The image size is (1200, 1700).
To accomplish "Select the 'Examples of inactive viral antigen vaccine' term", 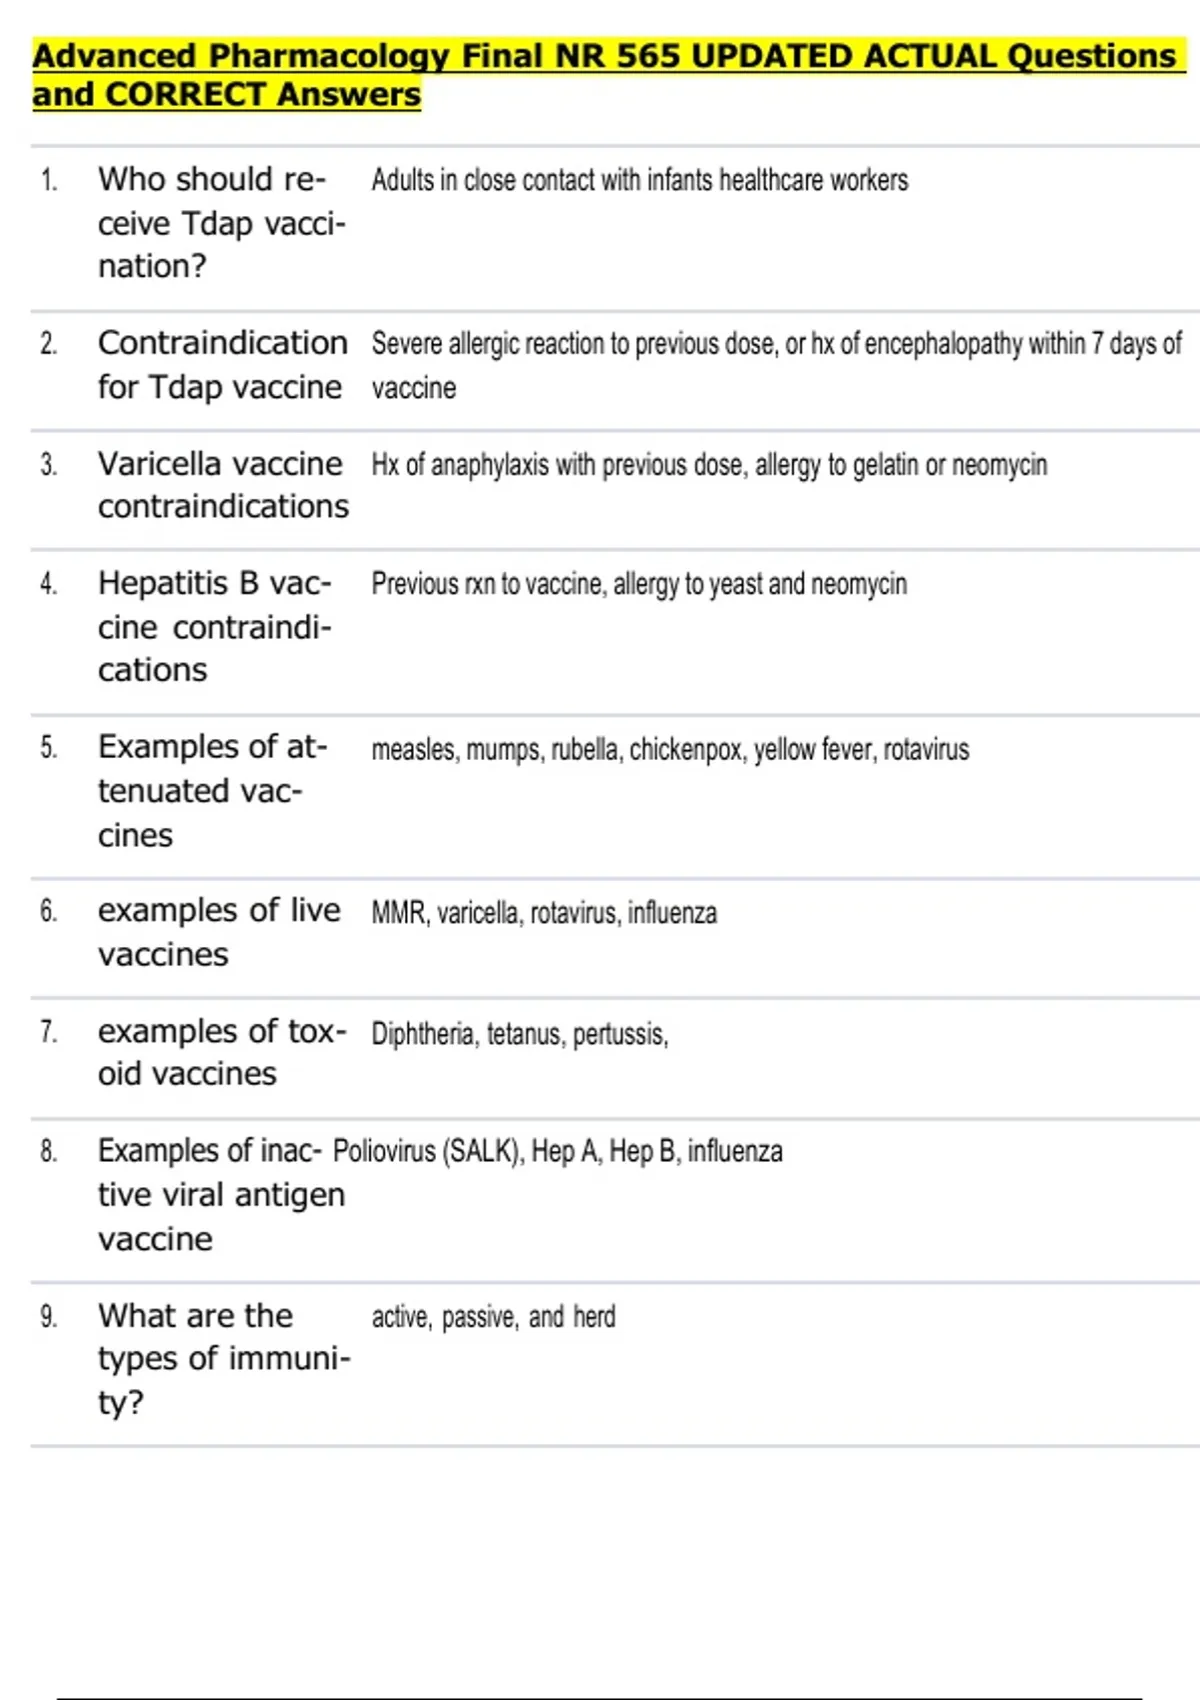I will coord(221,1194).
